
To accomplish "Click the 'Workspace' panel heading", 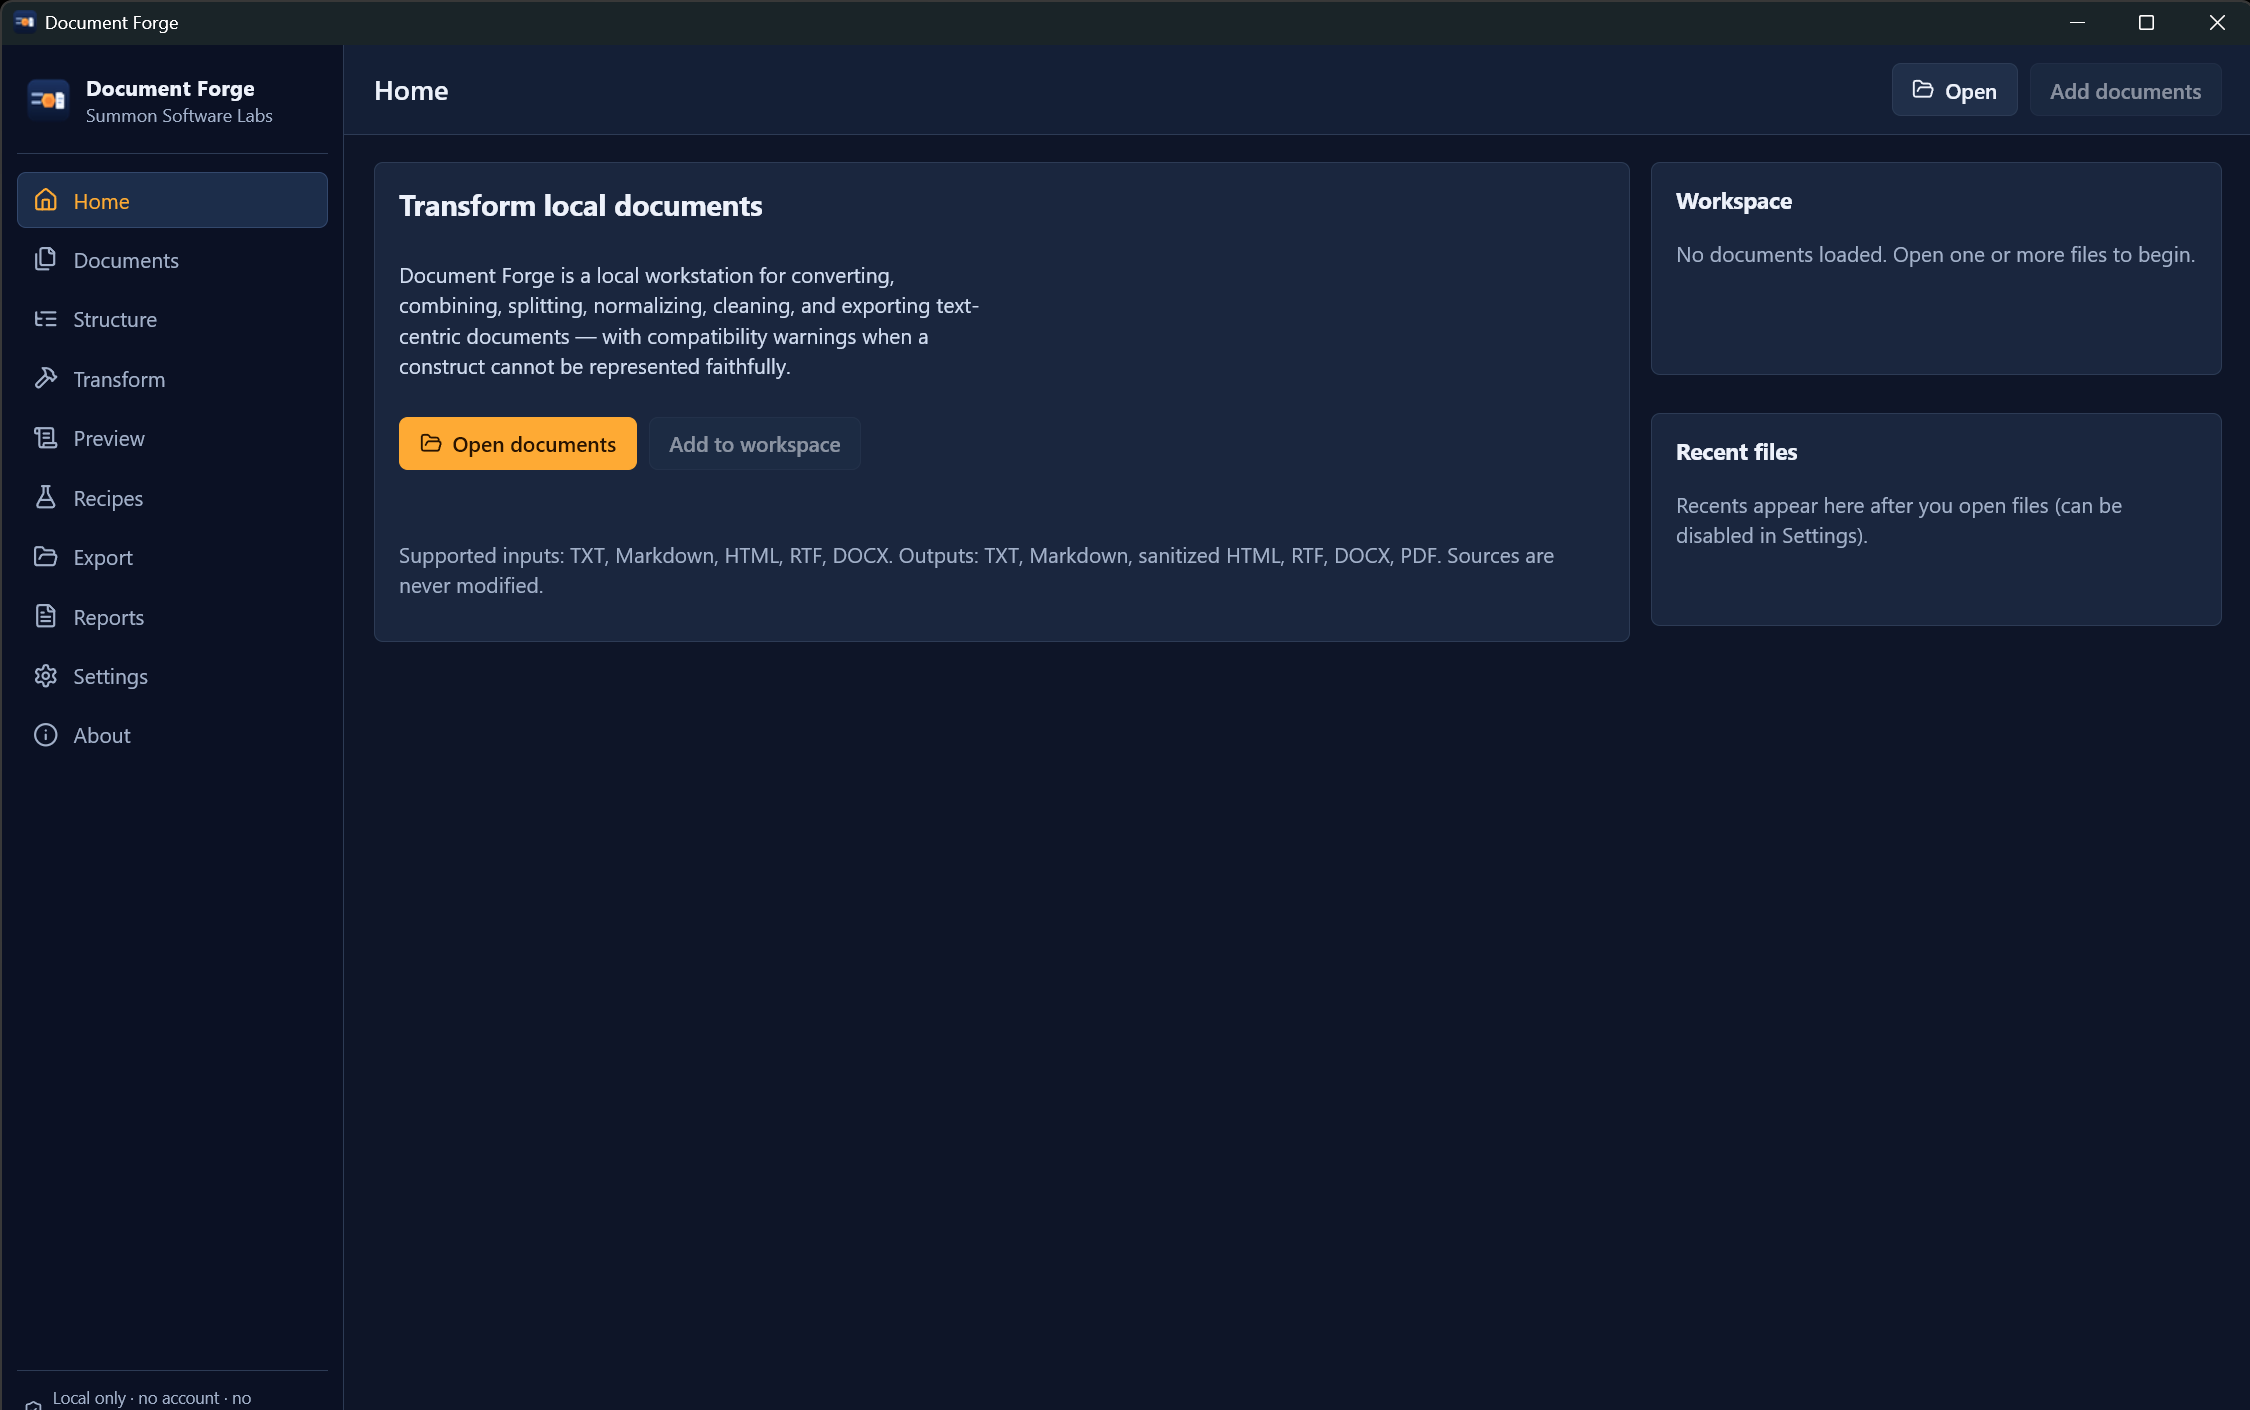I will (1733, 201).
